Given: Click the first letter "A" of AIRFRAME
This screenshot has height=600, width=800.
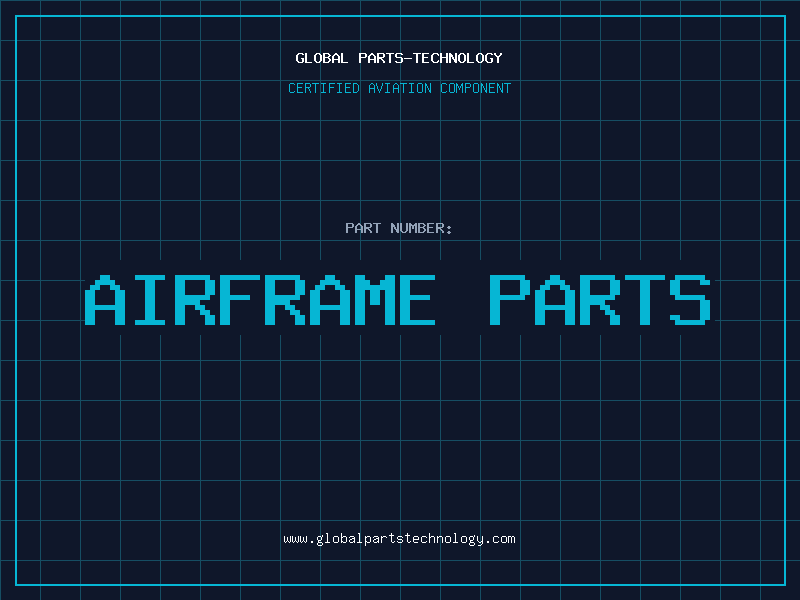Looking at the screenshot, I should point(103,300).
